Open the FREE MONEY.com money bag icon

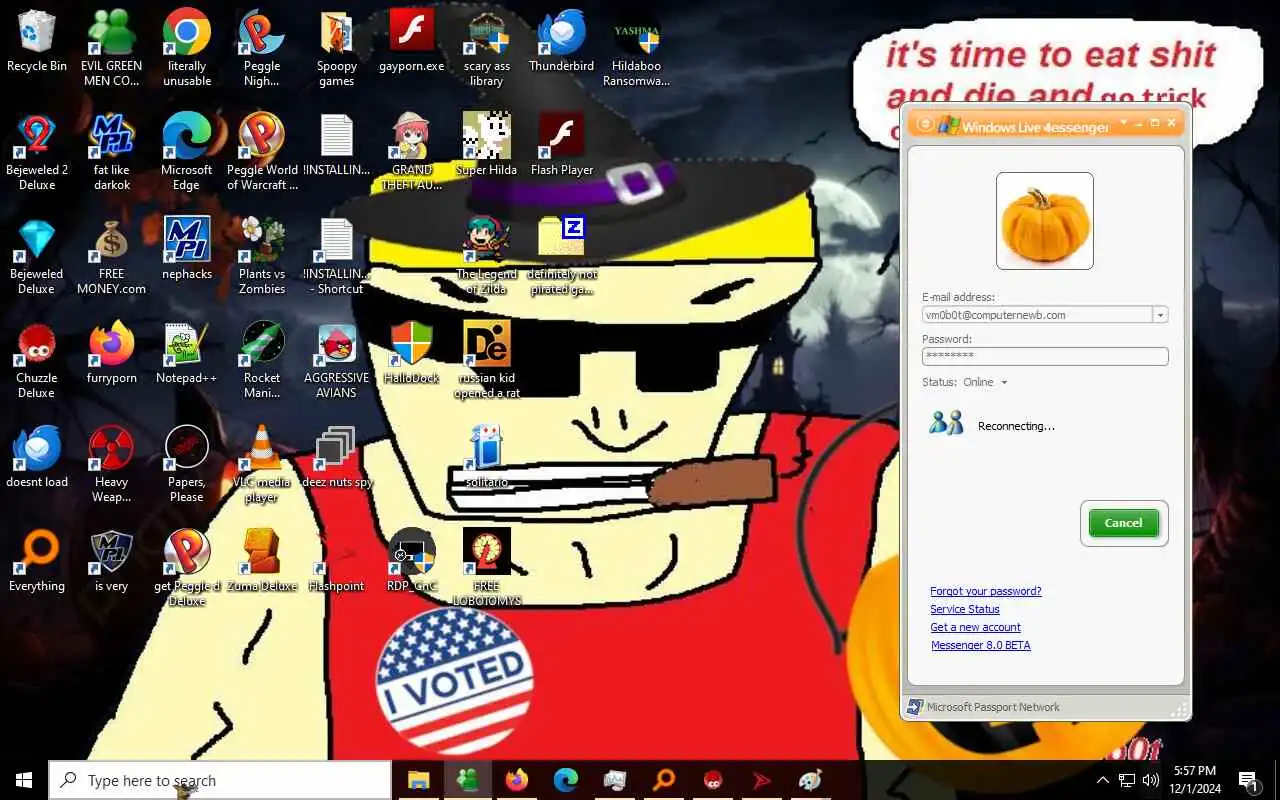point(111,256)
